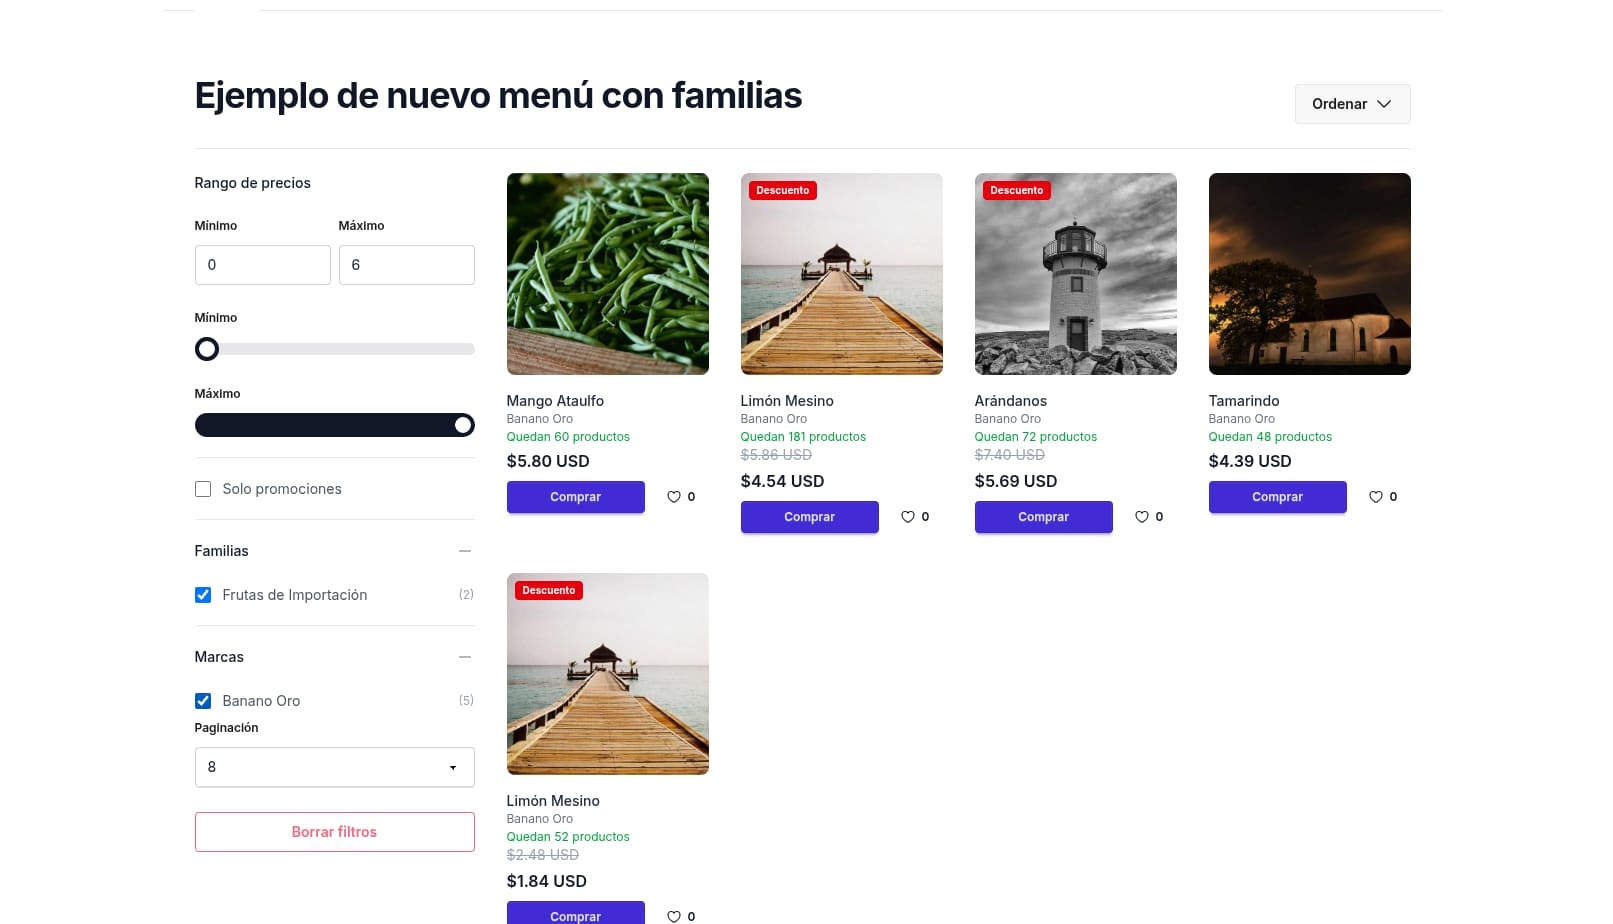The width and height of the screenshot is (1613, 924).
Task: Click wishlist heart on Arándanos
Action: coord(1142,517)
